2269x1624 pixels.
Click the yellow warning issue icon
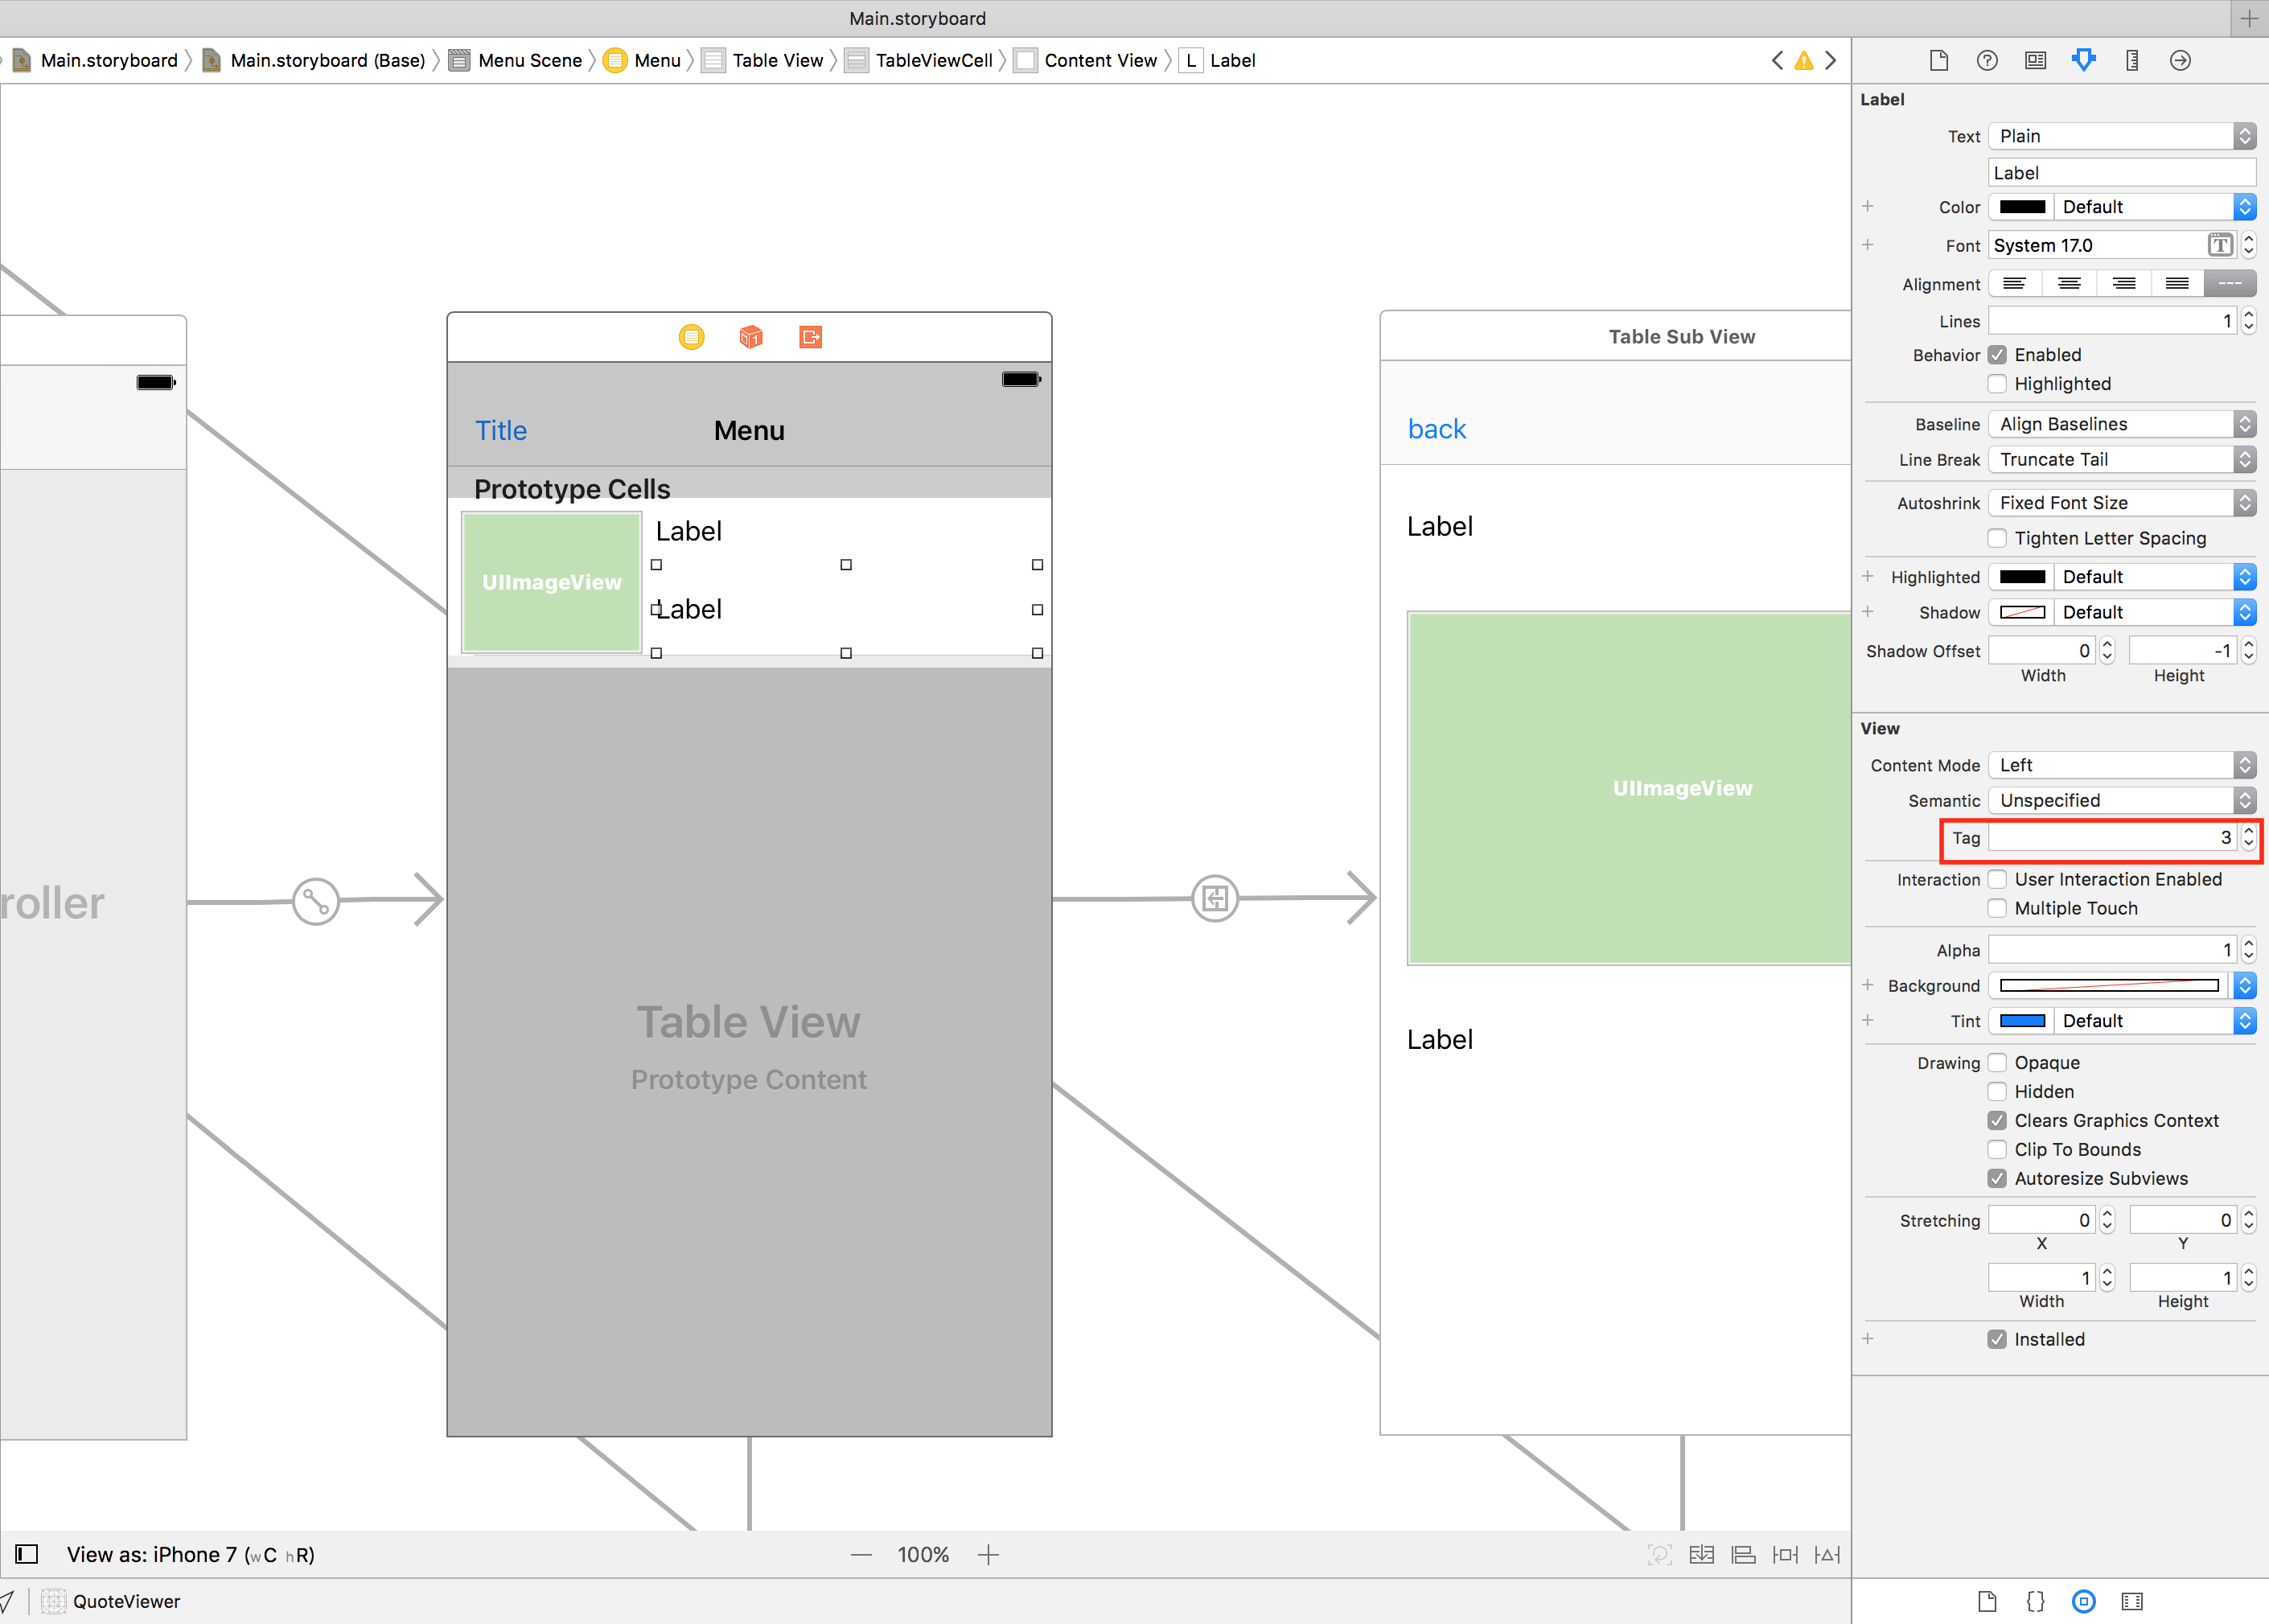tap(1804, 61)
